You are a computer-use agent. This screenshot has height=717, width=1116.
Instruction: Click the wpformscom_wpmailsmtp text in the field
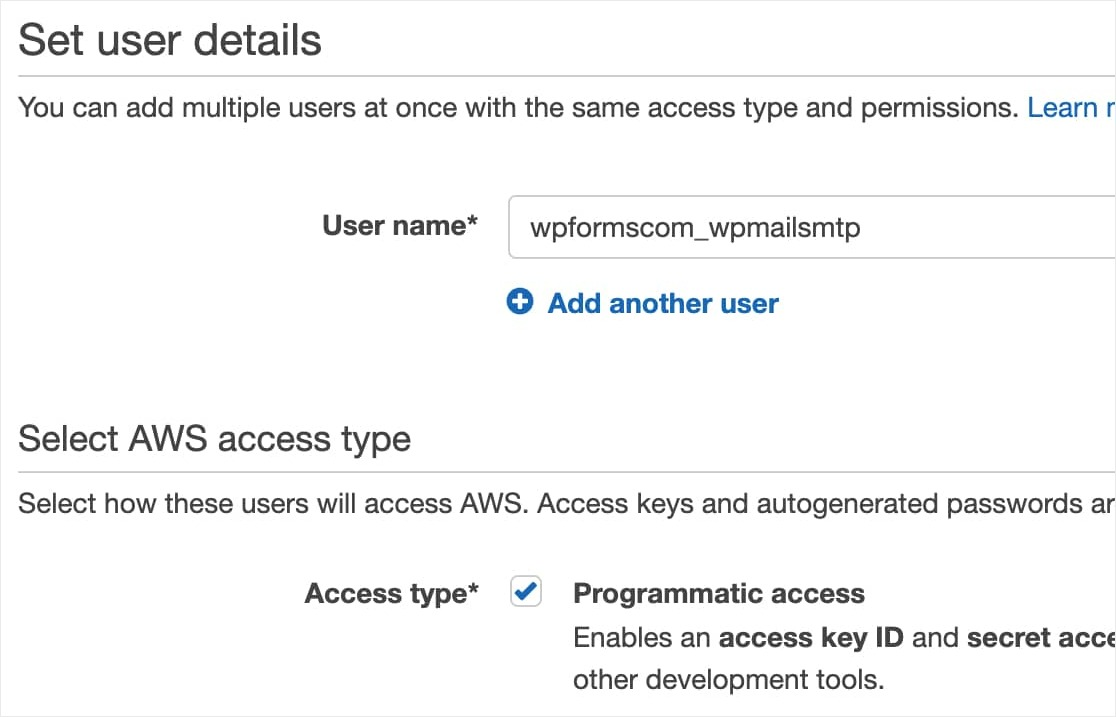(x=695, y=228)
